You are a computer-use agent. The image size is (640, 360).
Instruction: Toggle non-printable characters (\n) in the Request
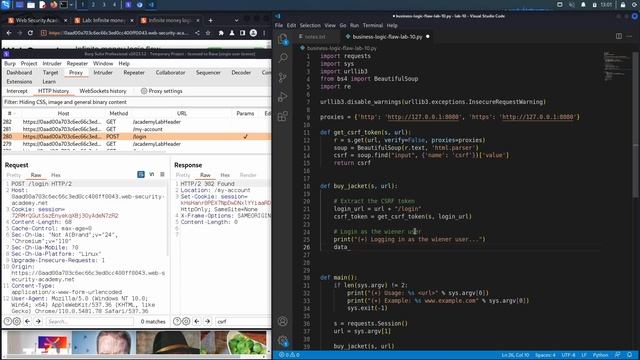pyautogui.click(x=152, y=174)
